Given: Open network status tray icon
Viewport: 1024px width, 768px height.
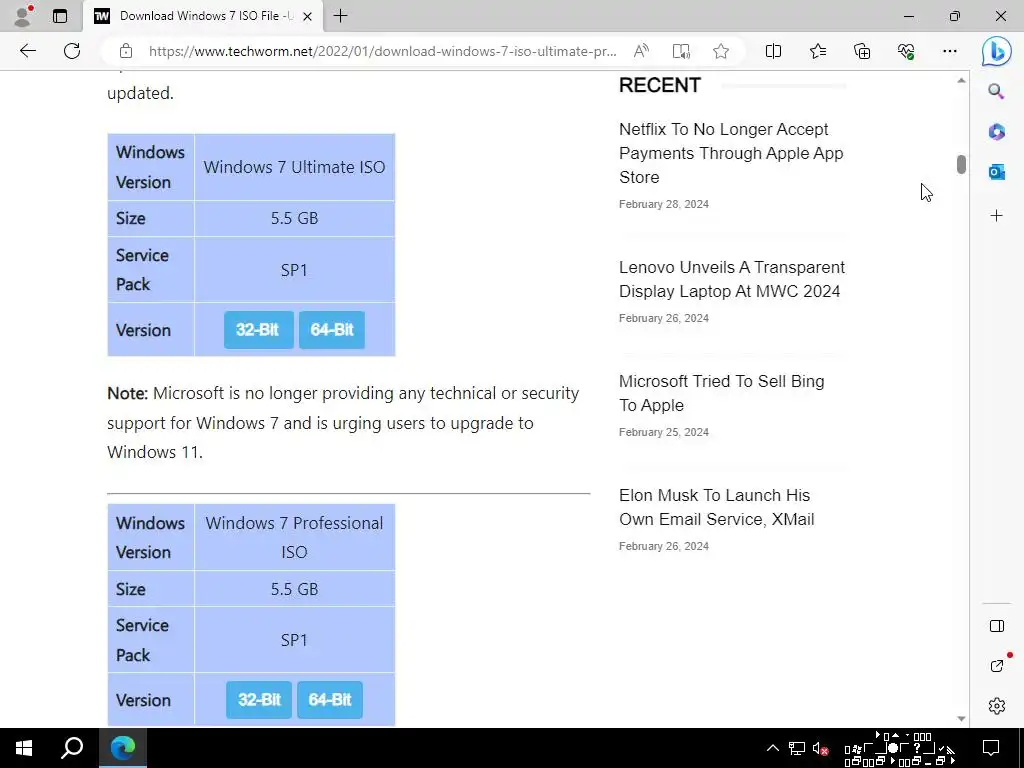Looking at the screenshot, I should [797, 748].
